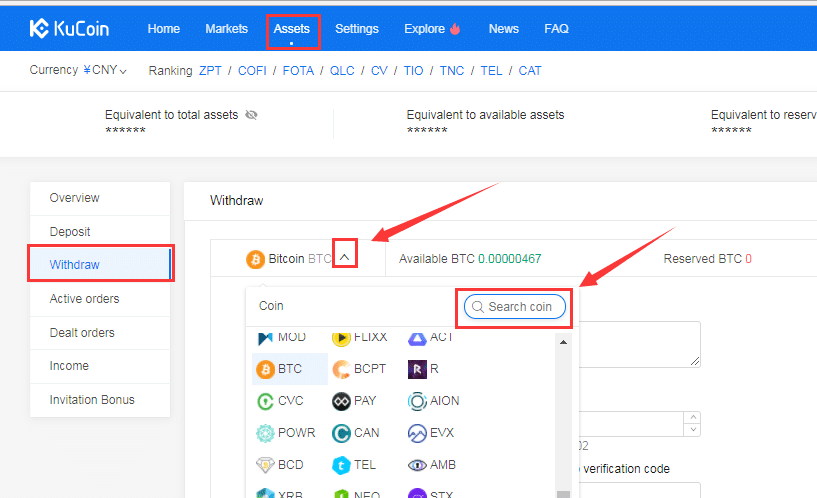Open CV ranking link
Viewport: 817px width, 498px height.
coord(379,71)
